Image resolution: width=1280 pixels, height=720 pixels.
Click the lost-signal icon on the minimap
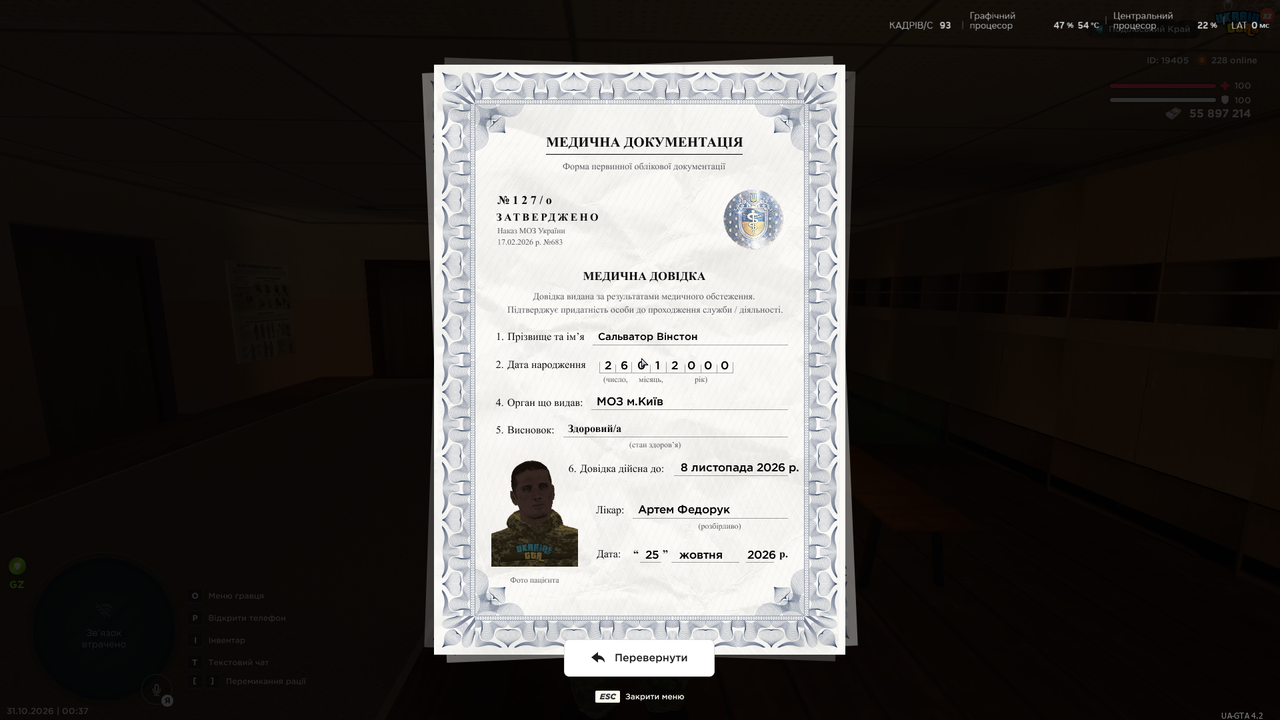coord(104,610)
